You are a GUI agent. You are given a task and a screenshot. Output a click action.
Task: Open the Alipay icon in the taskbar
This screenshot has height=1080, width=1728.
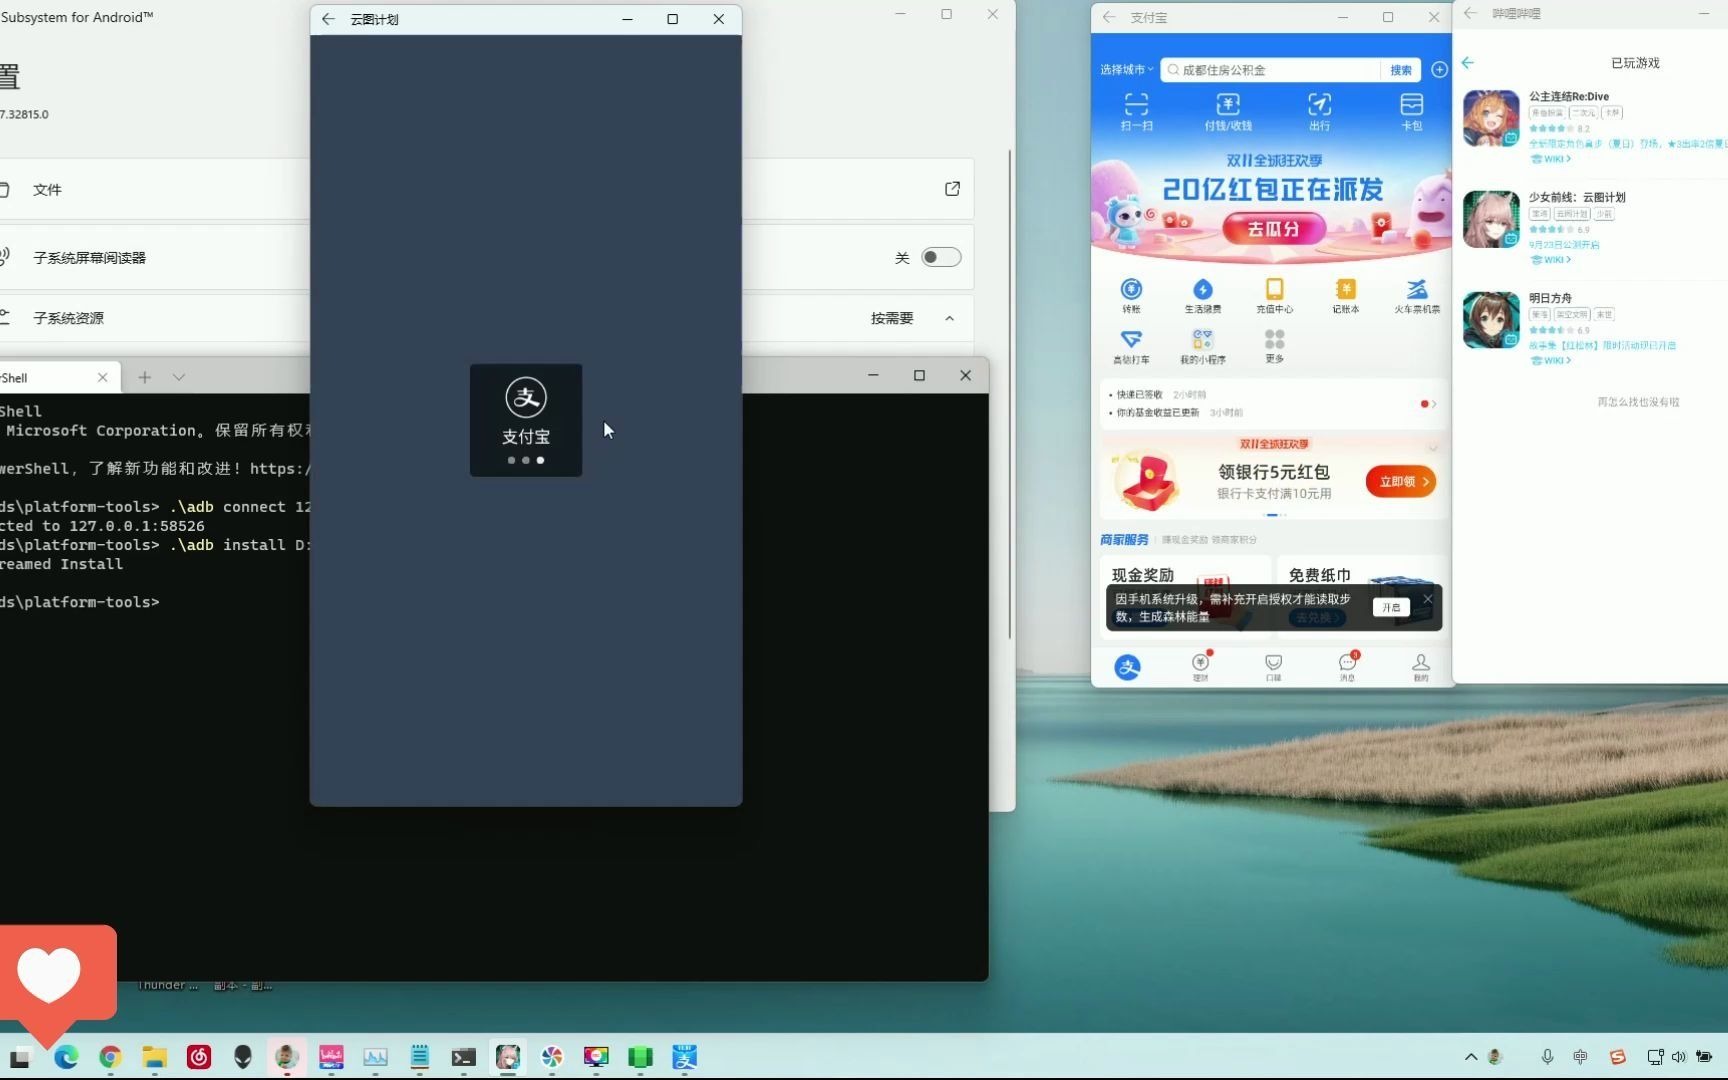coord(684,1057)
